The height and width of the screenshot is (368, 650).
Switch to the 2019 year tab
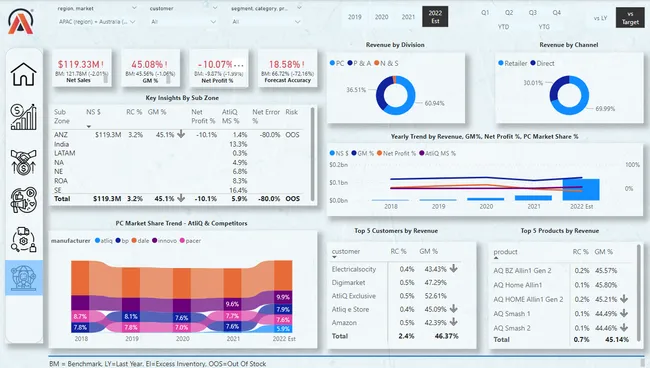click(x=354, y=17)
